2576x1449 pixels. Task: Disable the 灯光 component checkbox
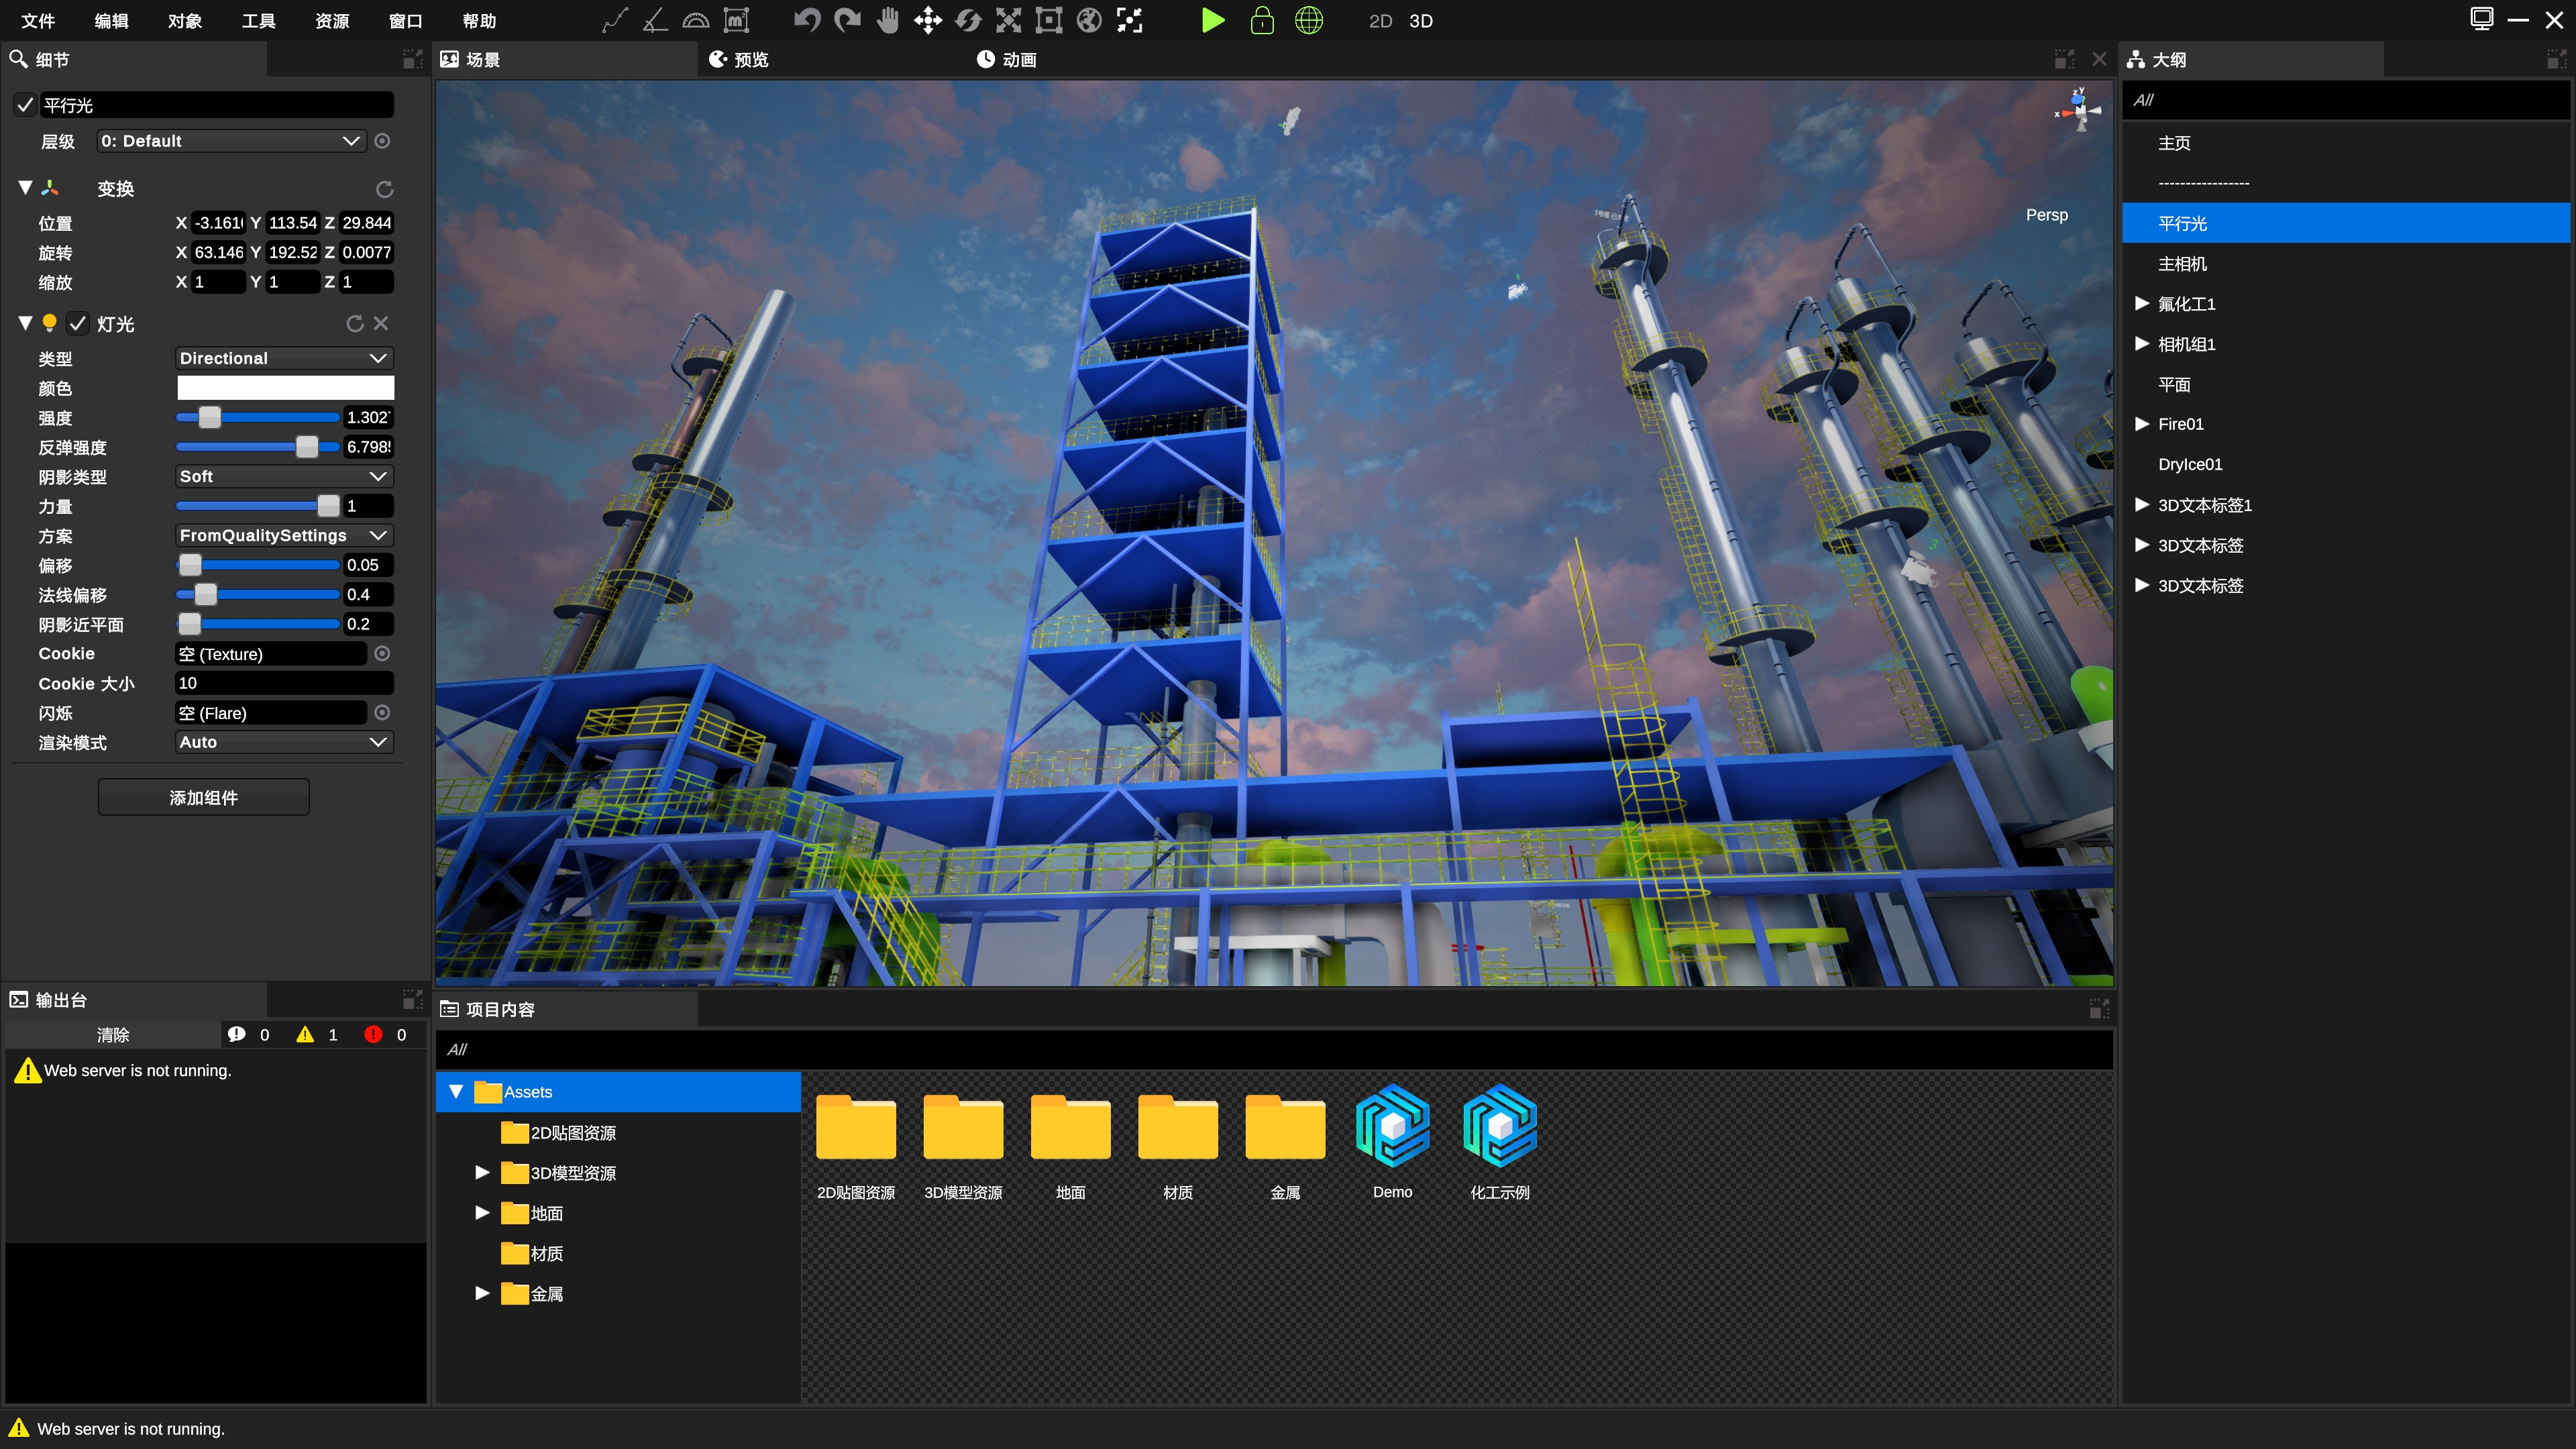(78, 323)
